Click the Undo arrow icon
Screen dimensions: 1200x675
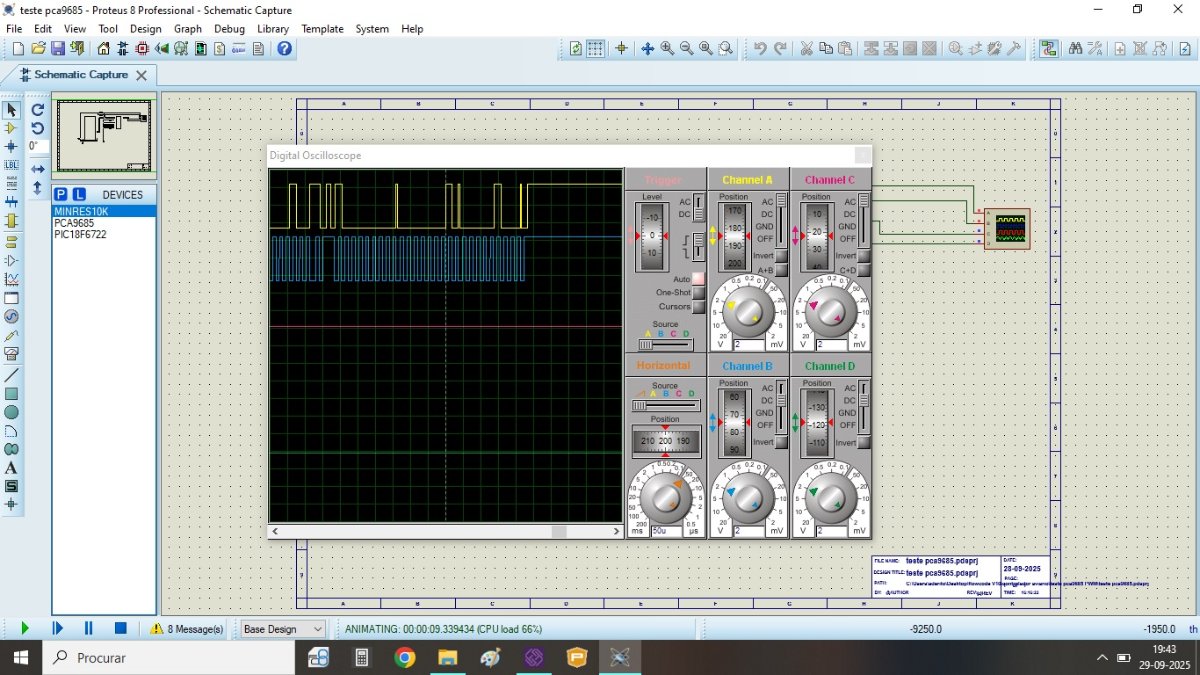pyautogui.click(x=760, y=48)
